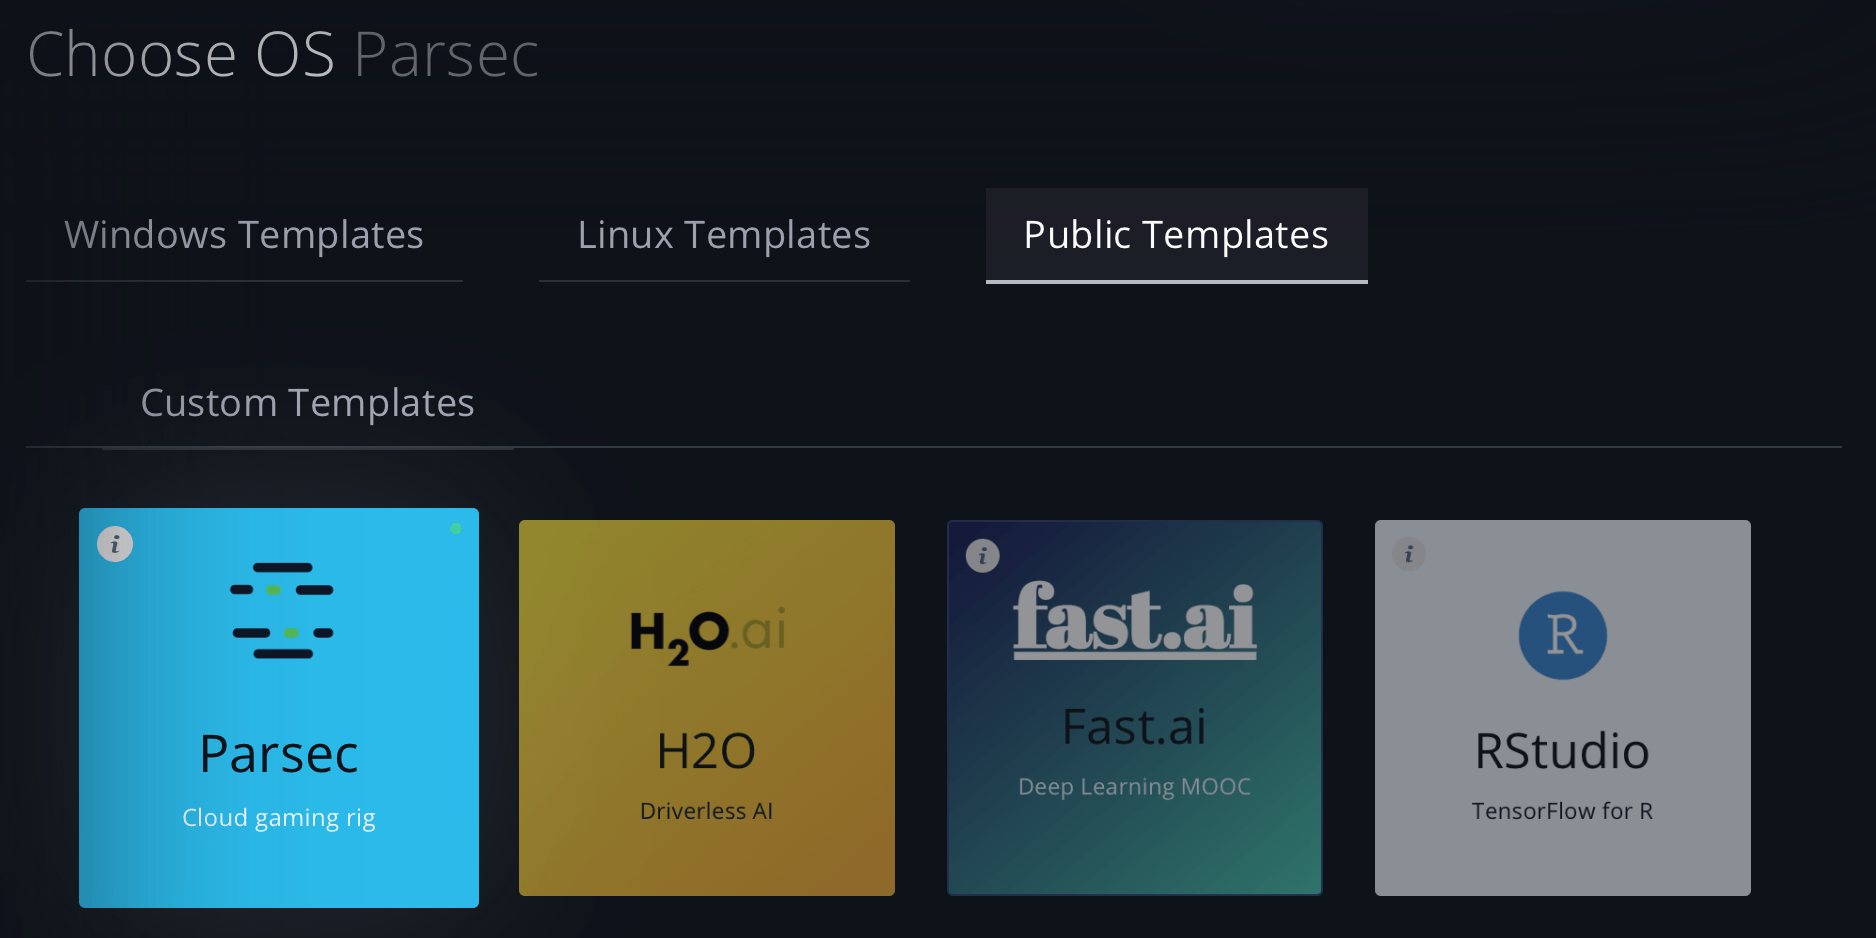Open the Linux Templates tab

click(724, 235)
